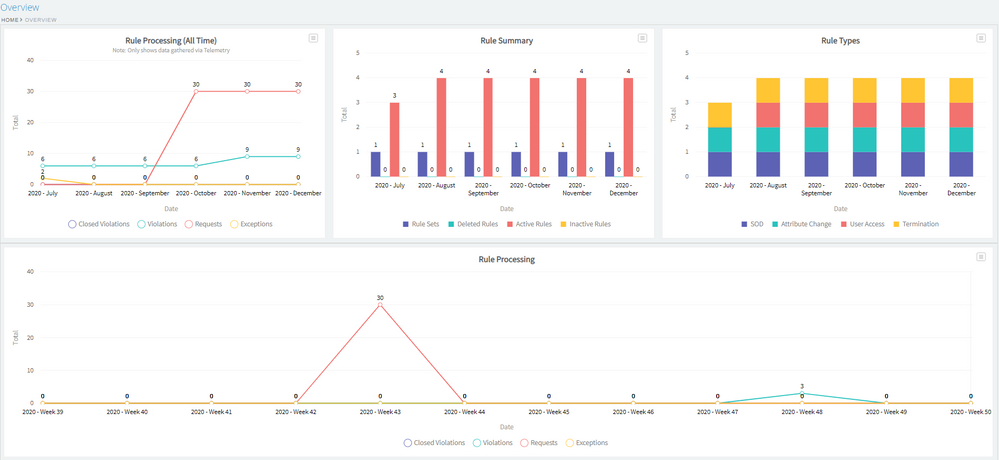Viewport: 999px width, 460px height.
Task: Select the Week 48 Violations data point
Action: [802, 394]
